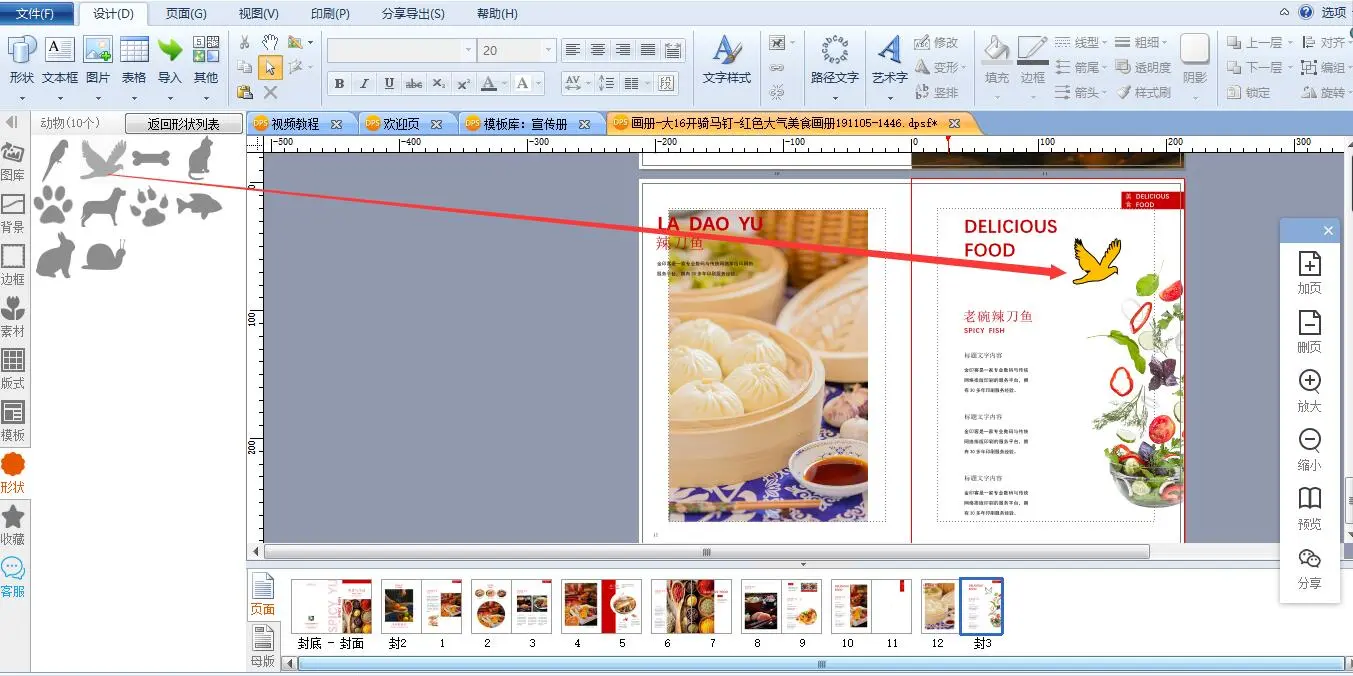Click the delete X icon in toolbar
This screenshot has height=676, width=1353.
(x=270, y=92)
